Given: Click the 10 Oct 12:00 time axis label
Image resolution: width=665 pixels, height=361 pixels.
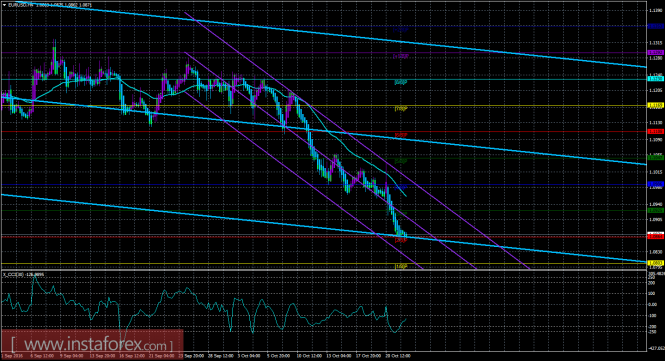Looking at the screenshot, I should 309,356.
